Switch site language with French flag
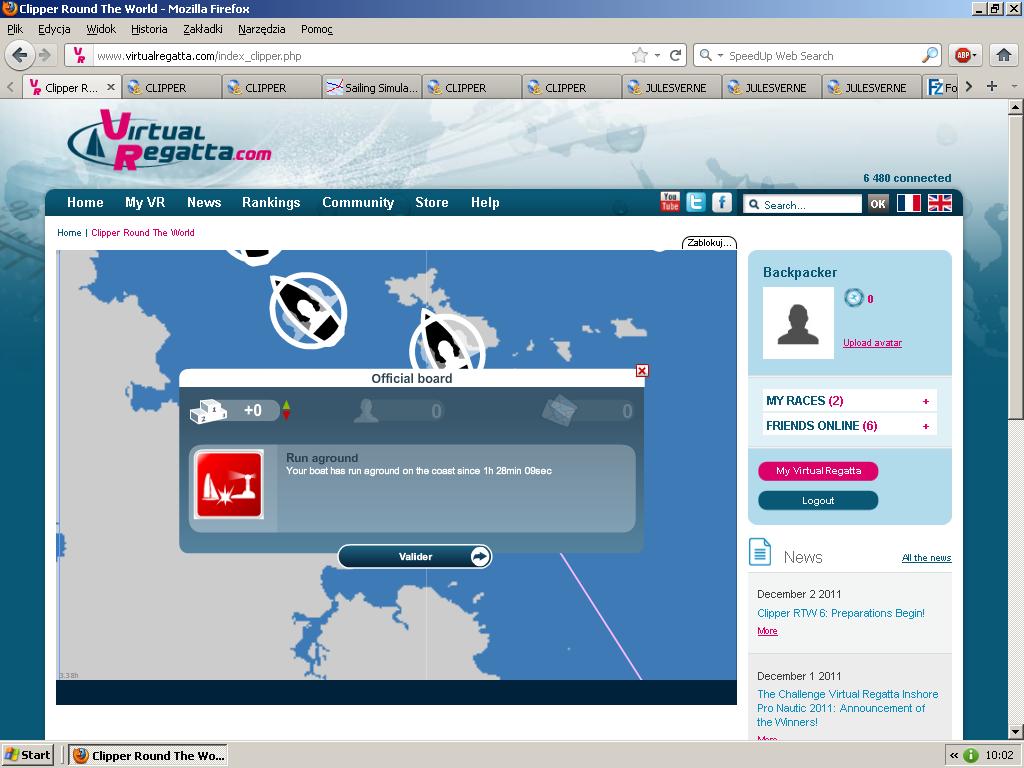Screen dimensions: 1024x768 908,203
